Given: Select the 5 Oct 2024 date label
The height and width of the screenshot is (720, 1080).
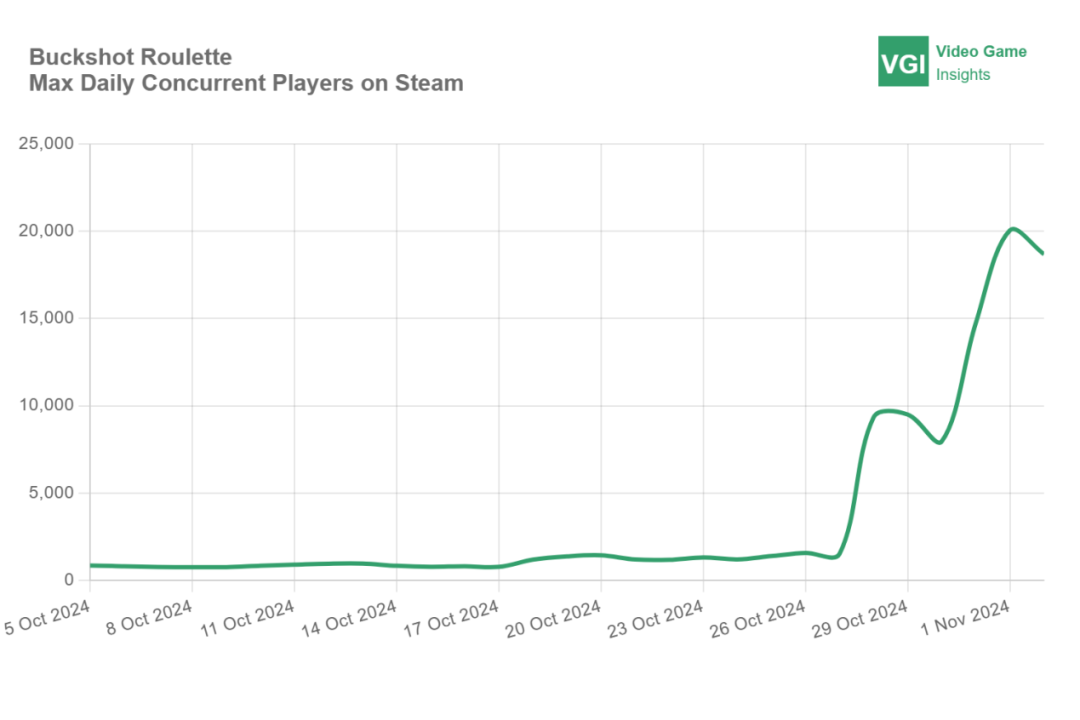Looking at the screenshot, I should (x=48, y=617).
